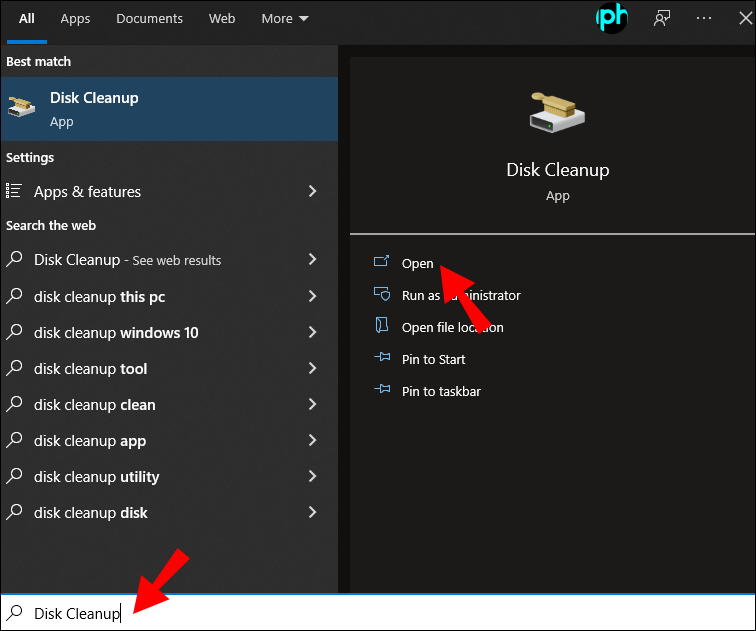Expand the "disk cleanup windows 10" suggestion arrow
The image size is (756, 631).
(x=312, y=332)
